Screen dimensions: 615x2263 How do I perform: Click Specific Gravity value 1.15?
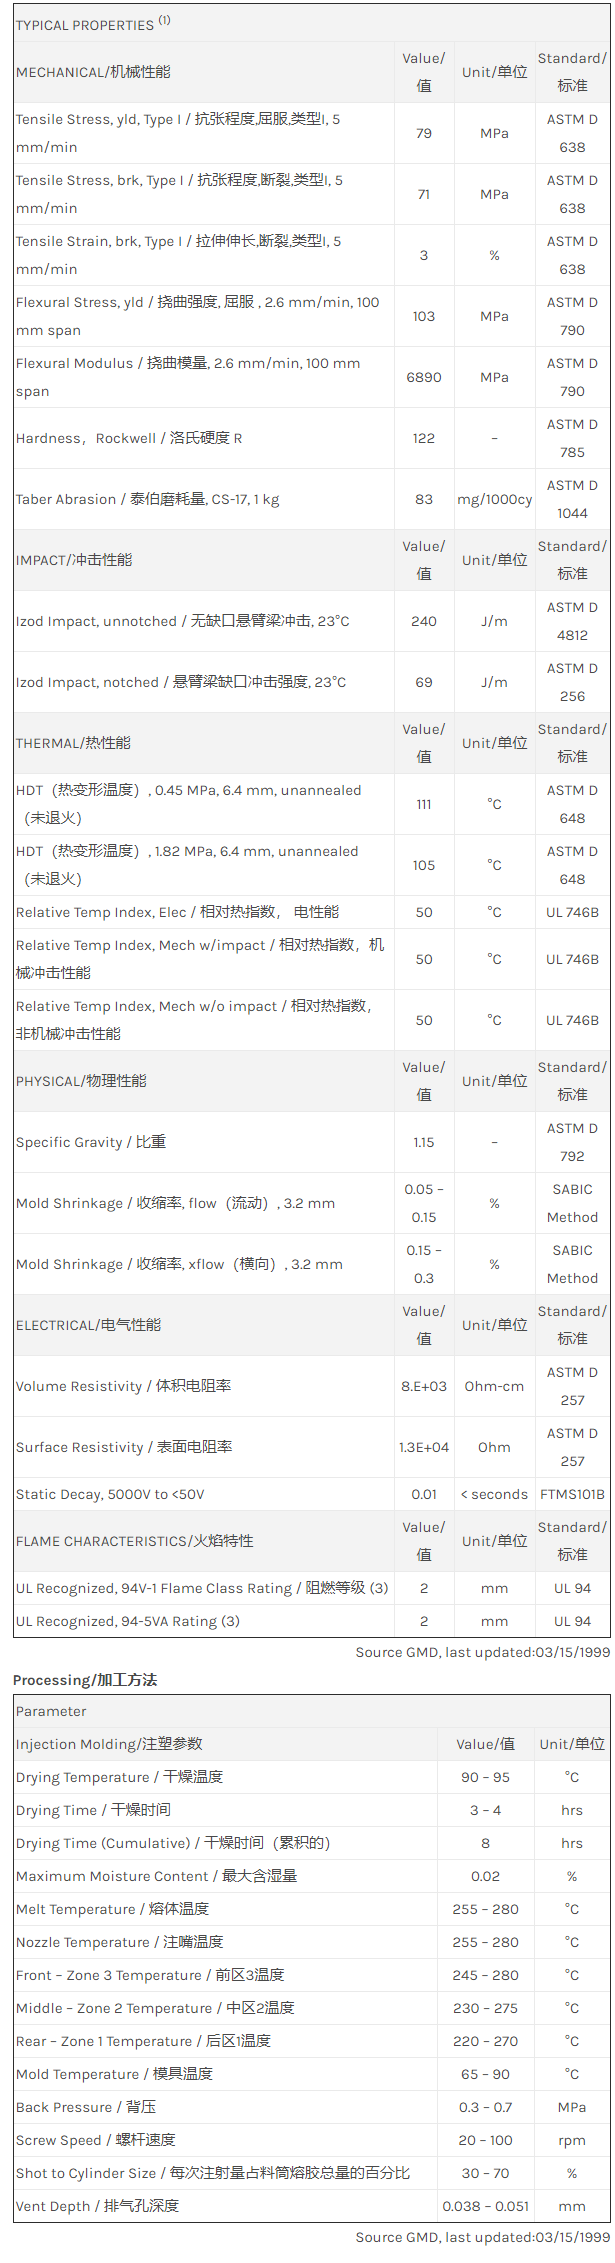tap(424, 1142)
